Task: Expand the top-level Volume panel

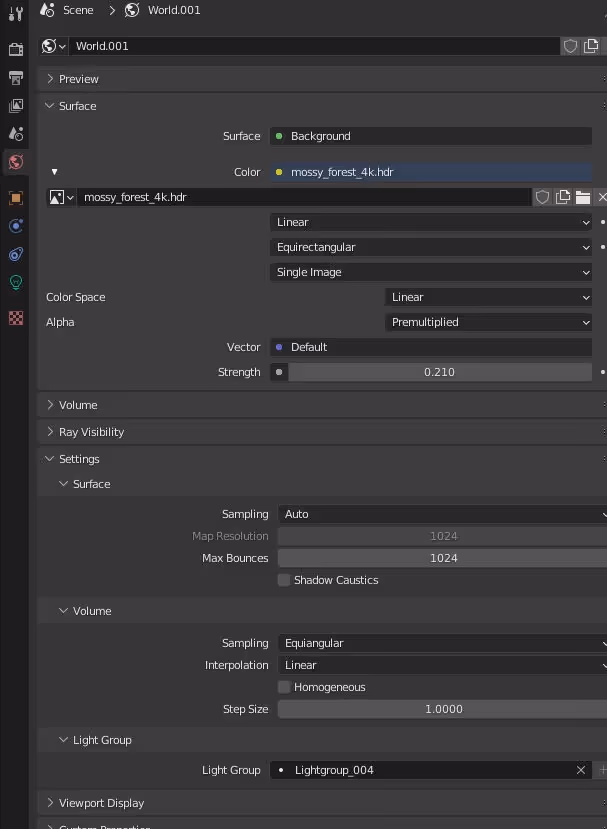Action: point(323,405)
